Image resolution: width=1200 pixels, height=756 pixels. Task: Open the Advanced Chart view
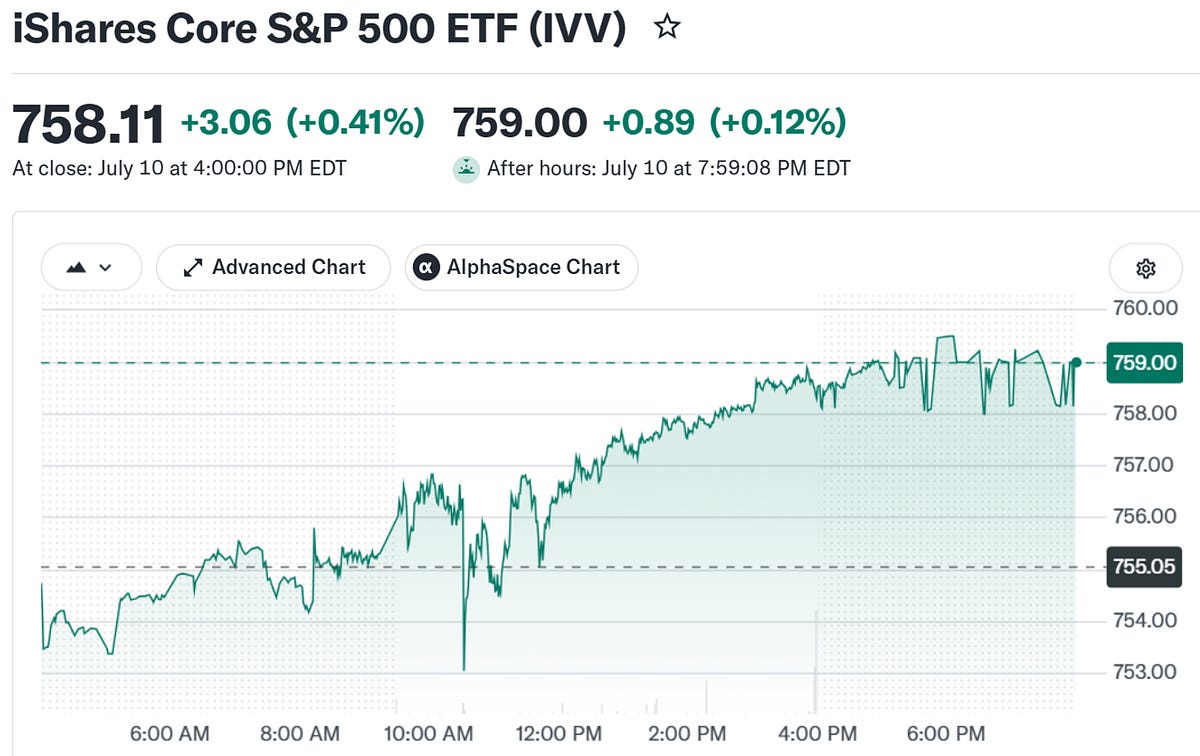point(274,267)
